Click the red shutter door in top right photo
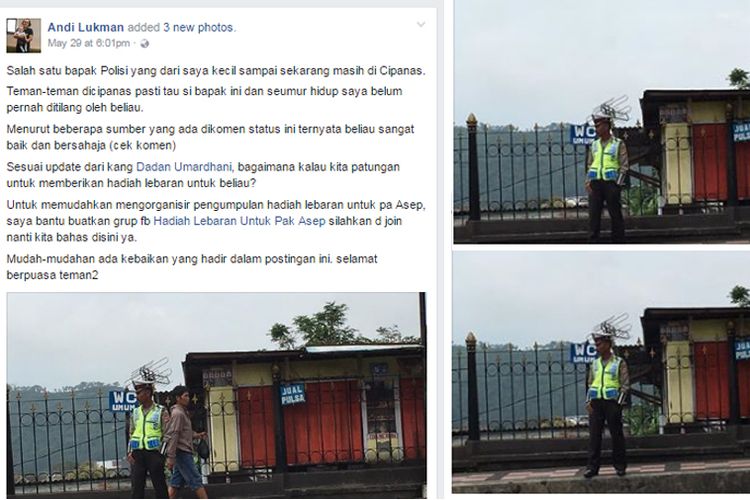 [x=710, y=162]
